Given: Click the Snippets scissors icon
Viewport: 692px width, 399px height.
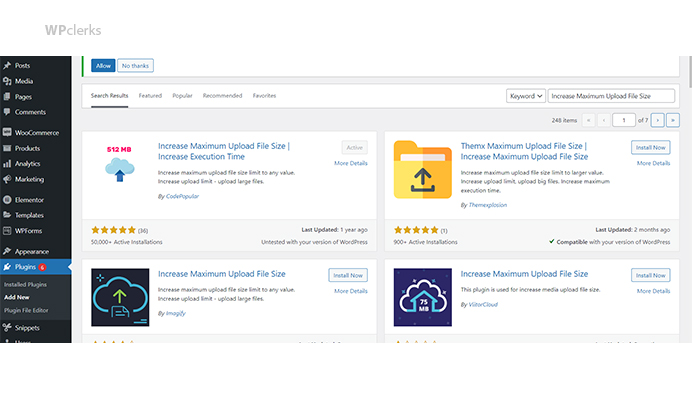Looking at the screenshot, I should coord(7,327).
